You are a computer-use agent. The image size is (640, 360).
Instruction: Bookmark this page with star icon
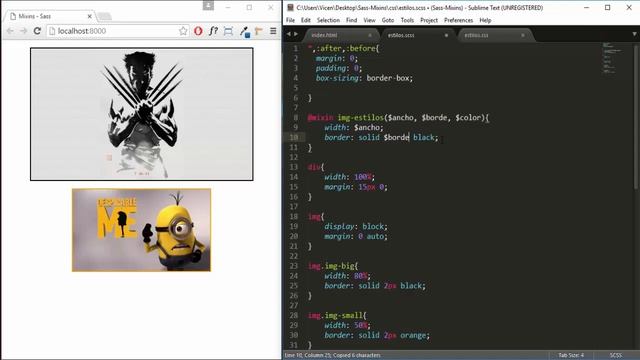pyautogui.click(x=183, y=31)
